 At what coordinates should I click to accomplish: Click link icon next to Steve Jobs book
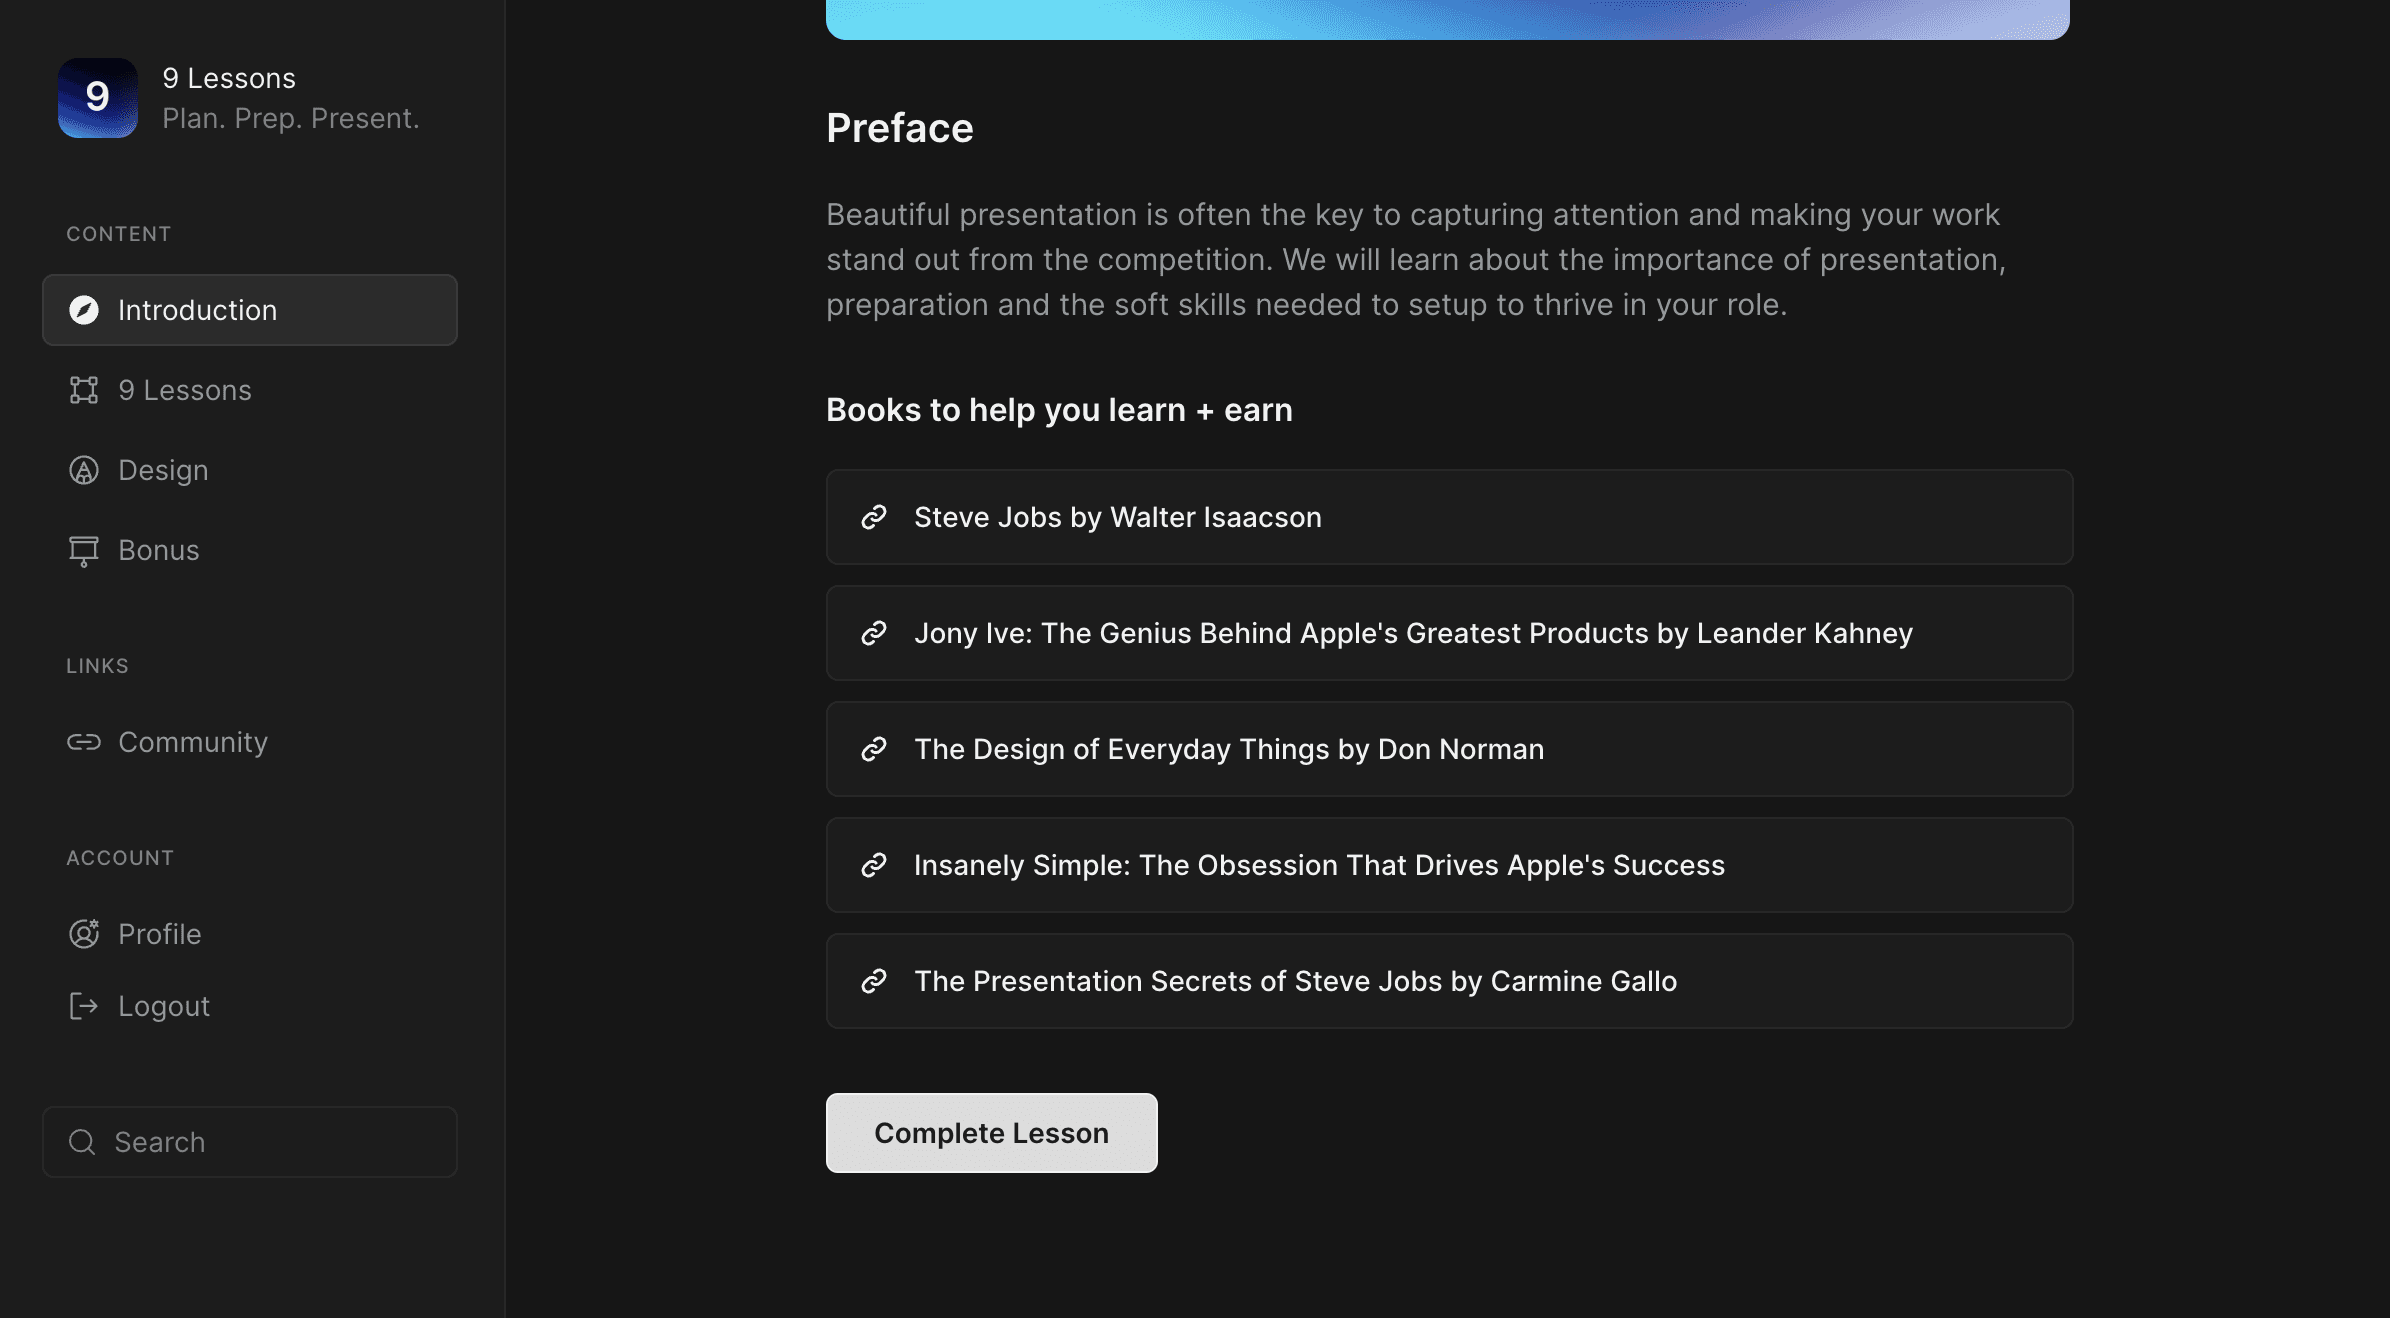[874, 517]
